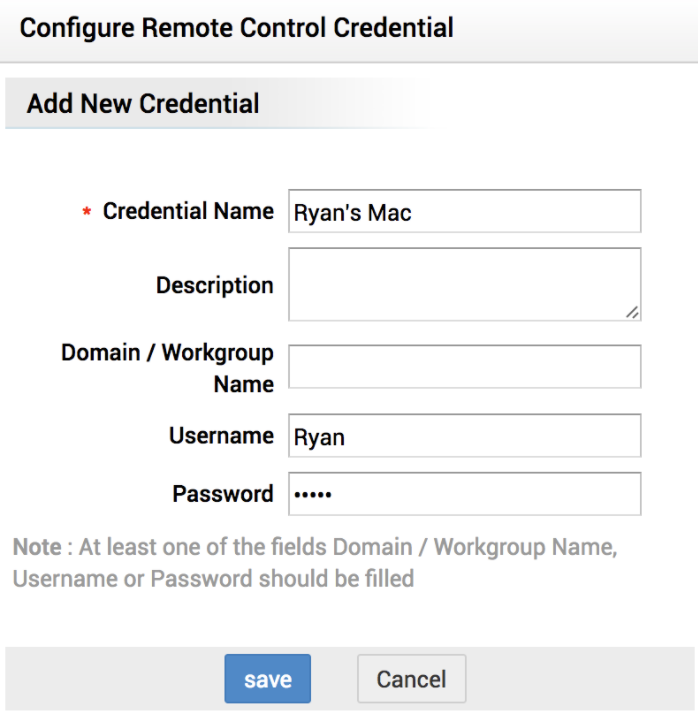Click the masked Password field
The width and height of the screenshot is (698, 712).
coord(464,494)
